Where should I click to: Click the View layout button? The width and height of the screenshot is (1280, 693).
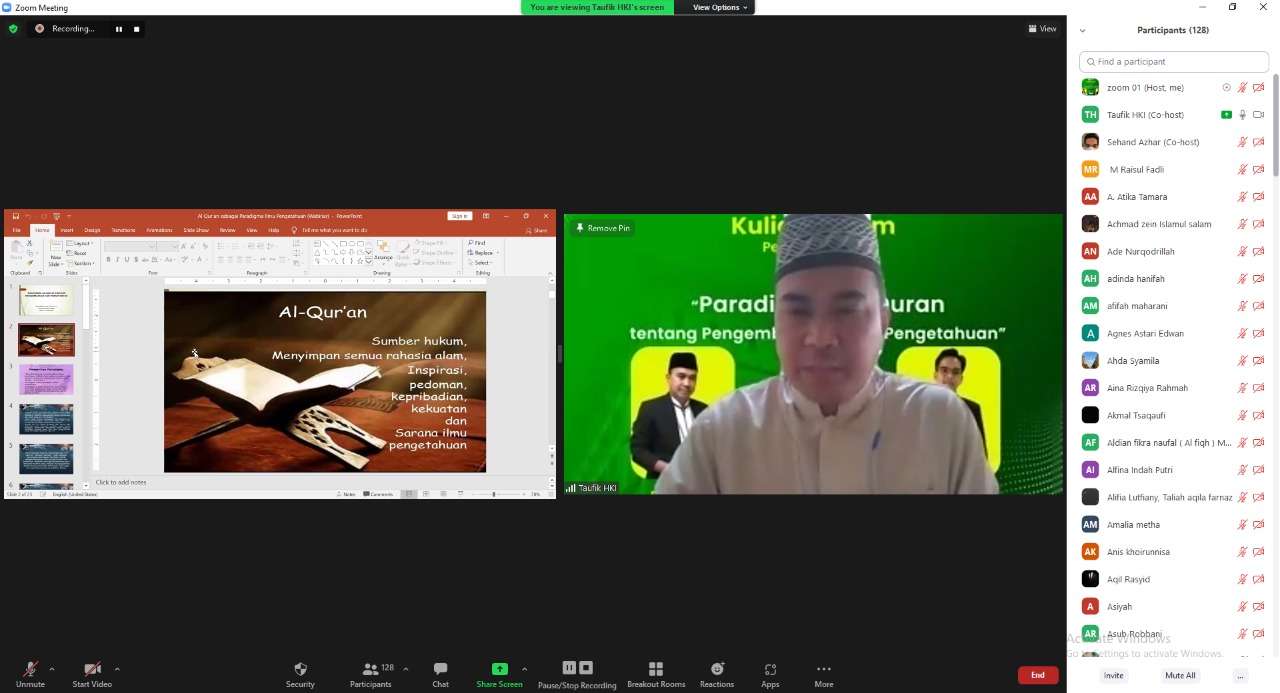[1042, 29]
